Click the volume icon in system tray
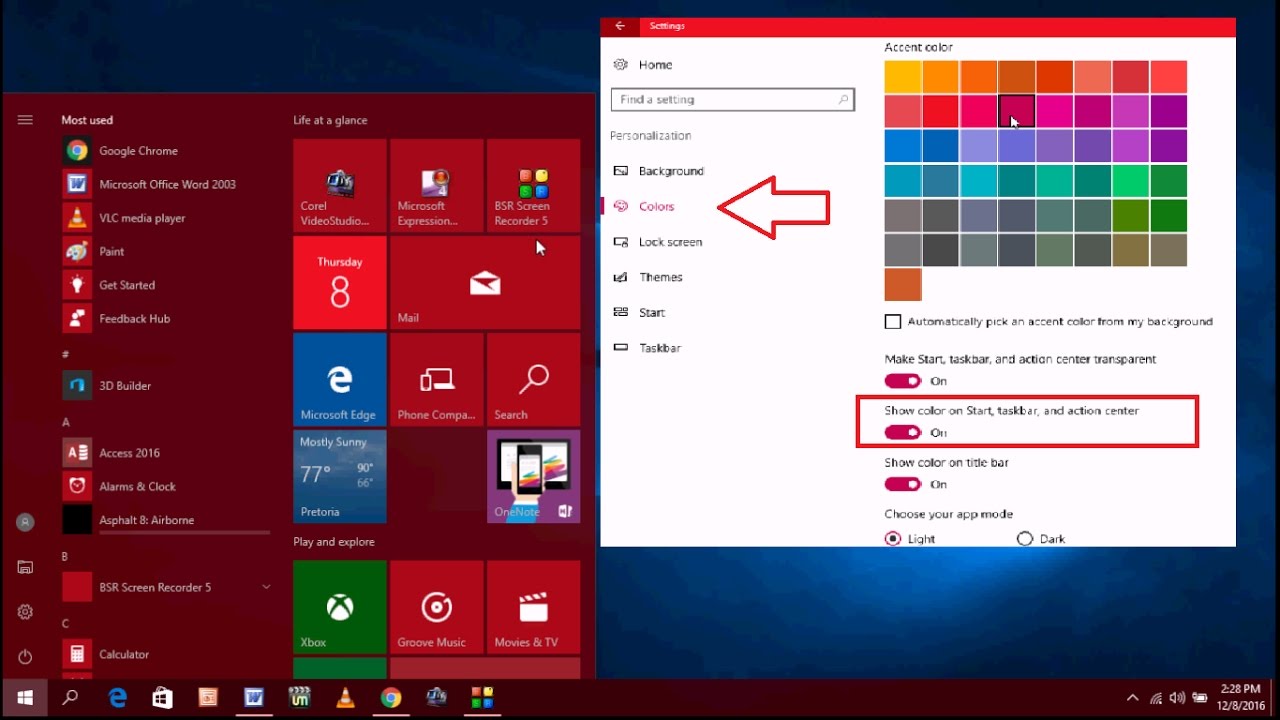The width and height of the screenshot is (1280, 720). pos(1178,698)
